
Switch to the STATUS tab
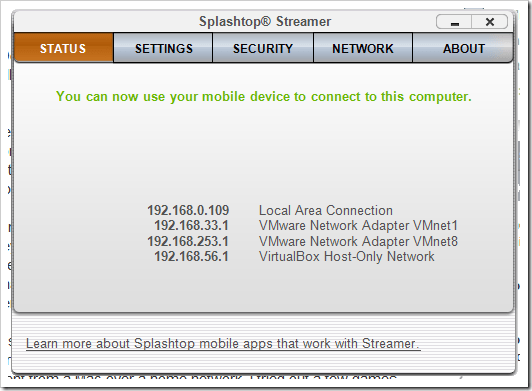pos(63,48)
